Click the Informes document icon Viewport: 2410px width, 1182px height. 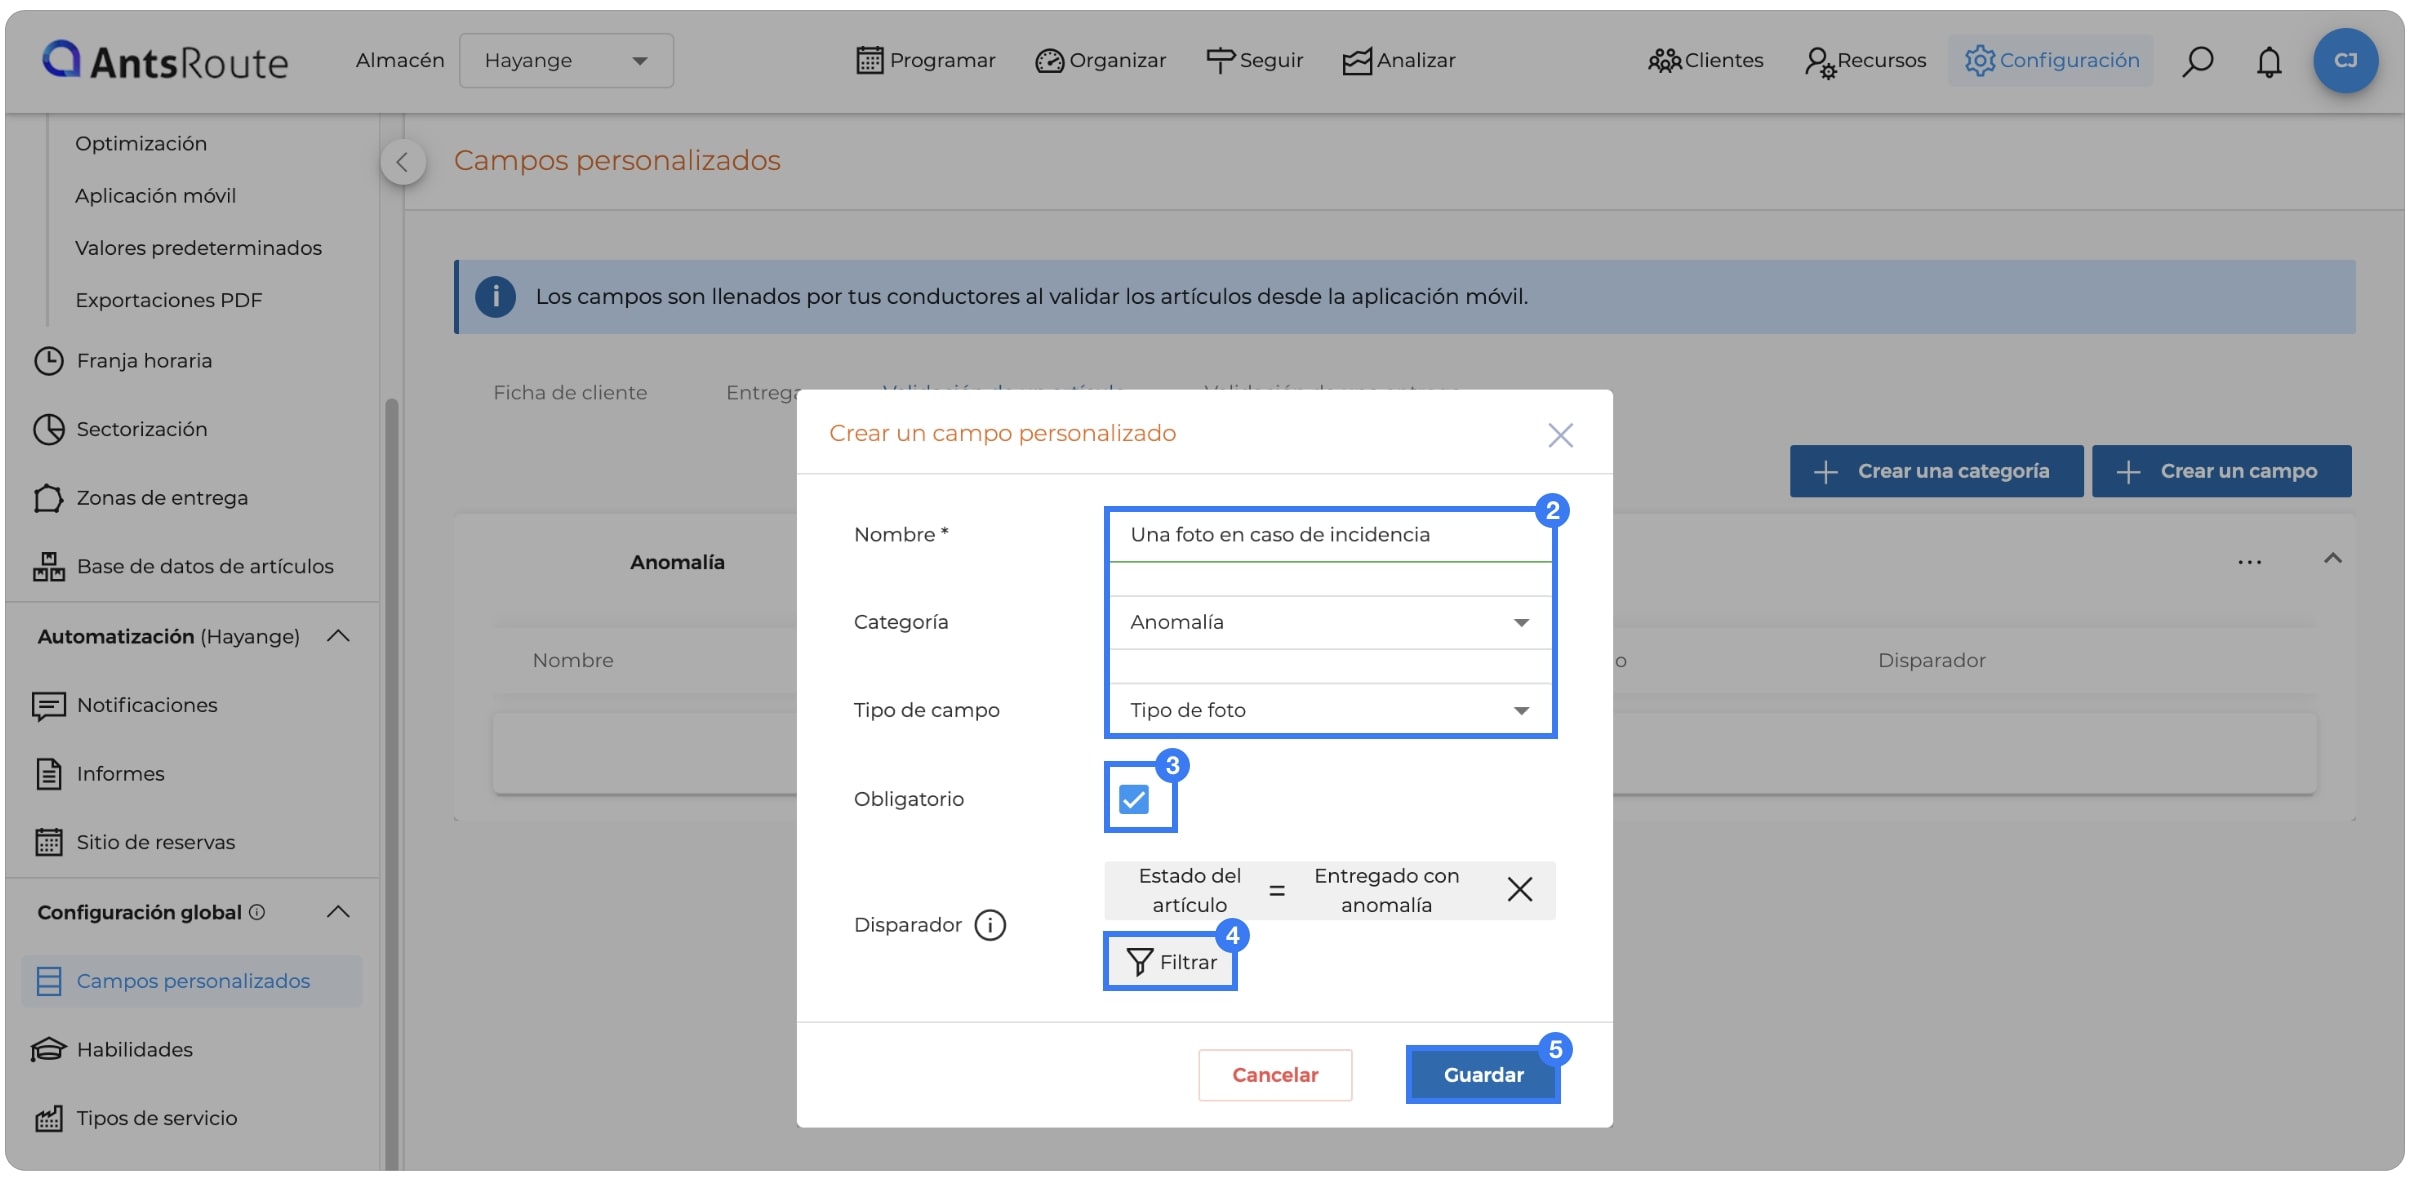point(48,774)
